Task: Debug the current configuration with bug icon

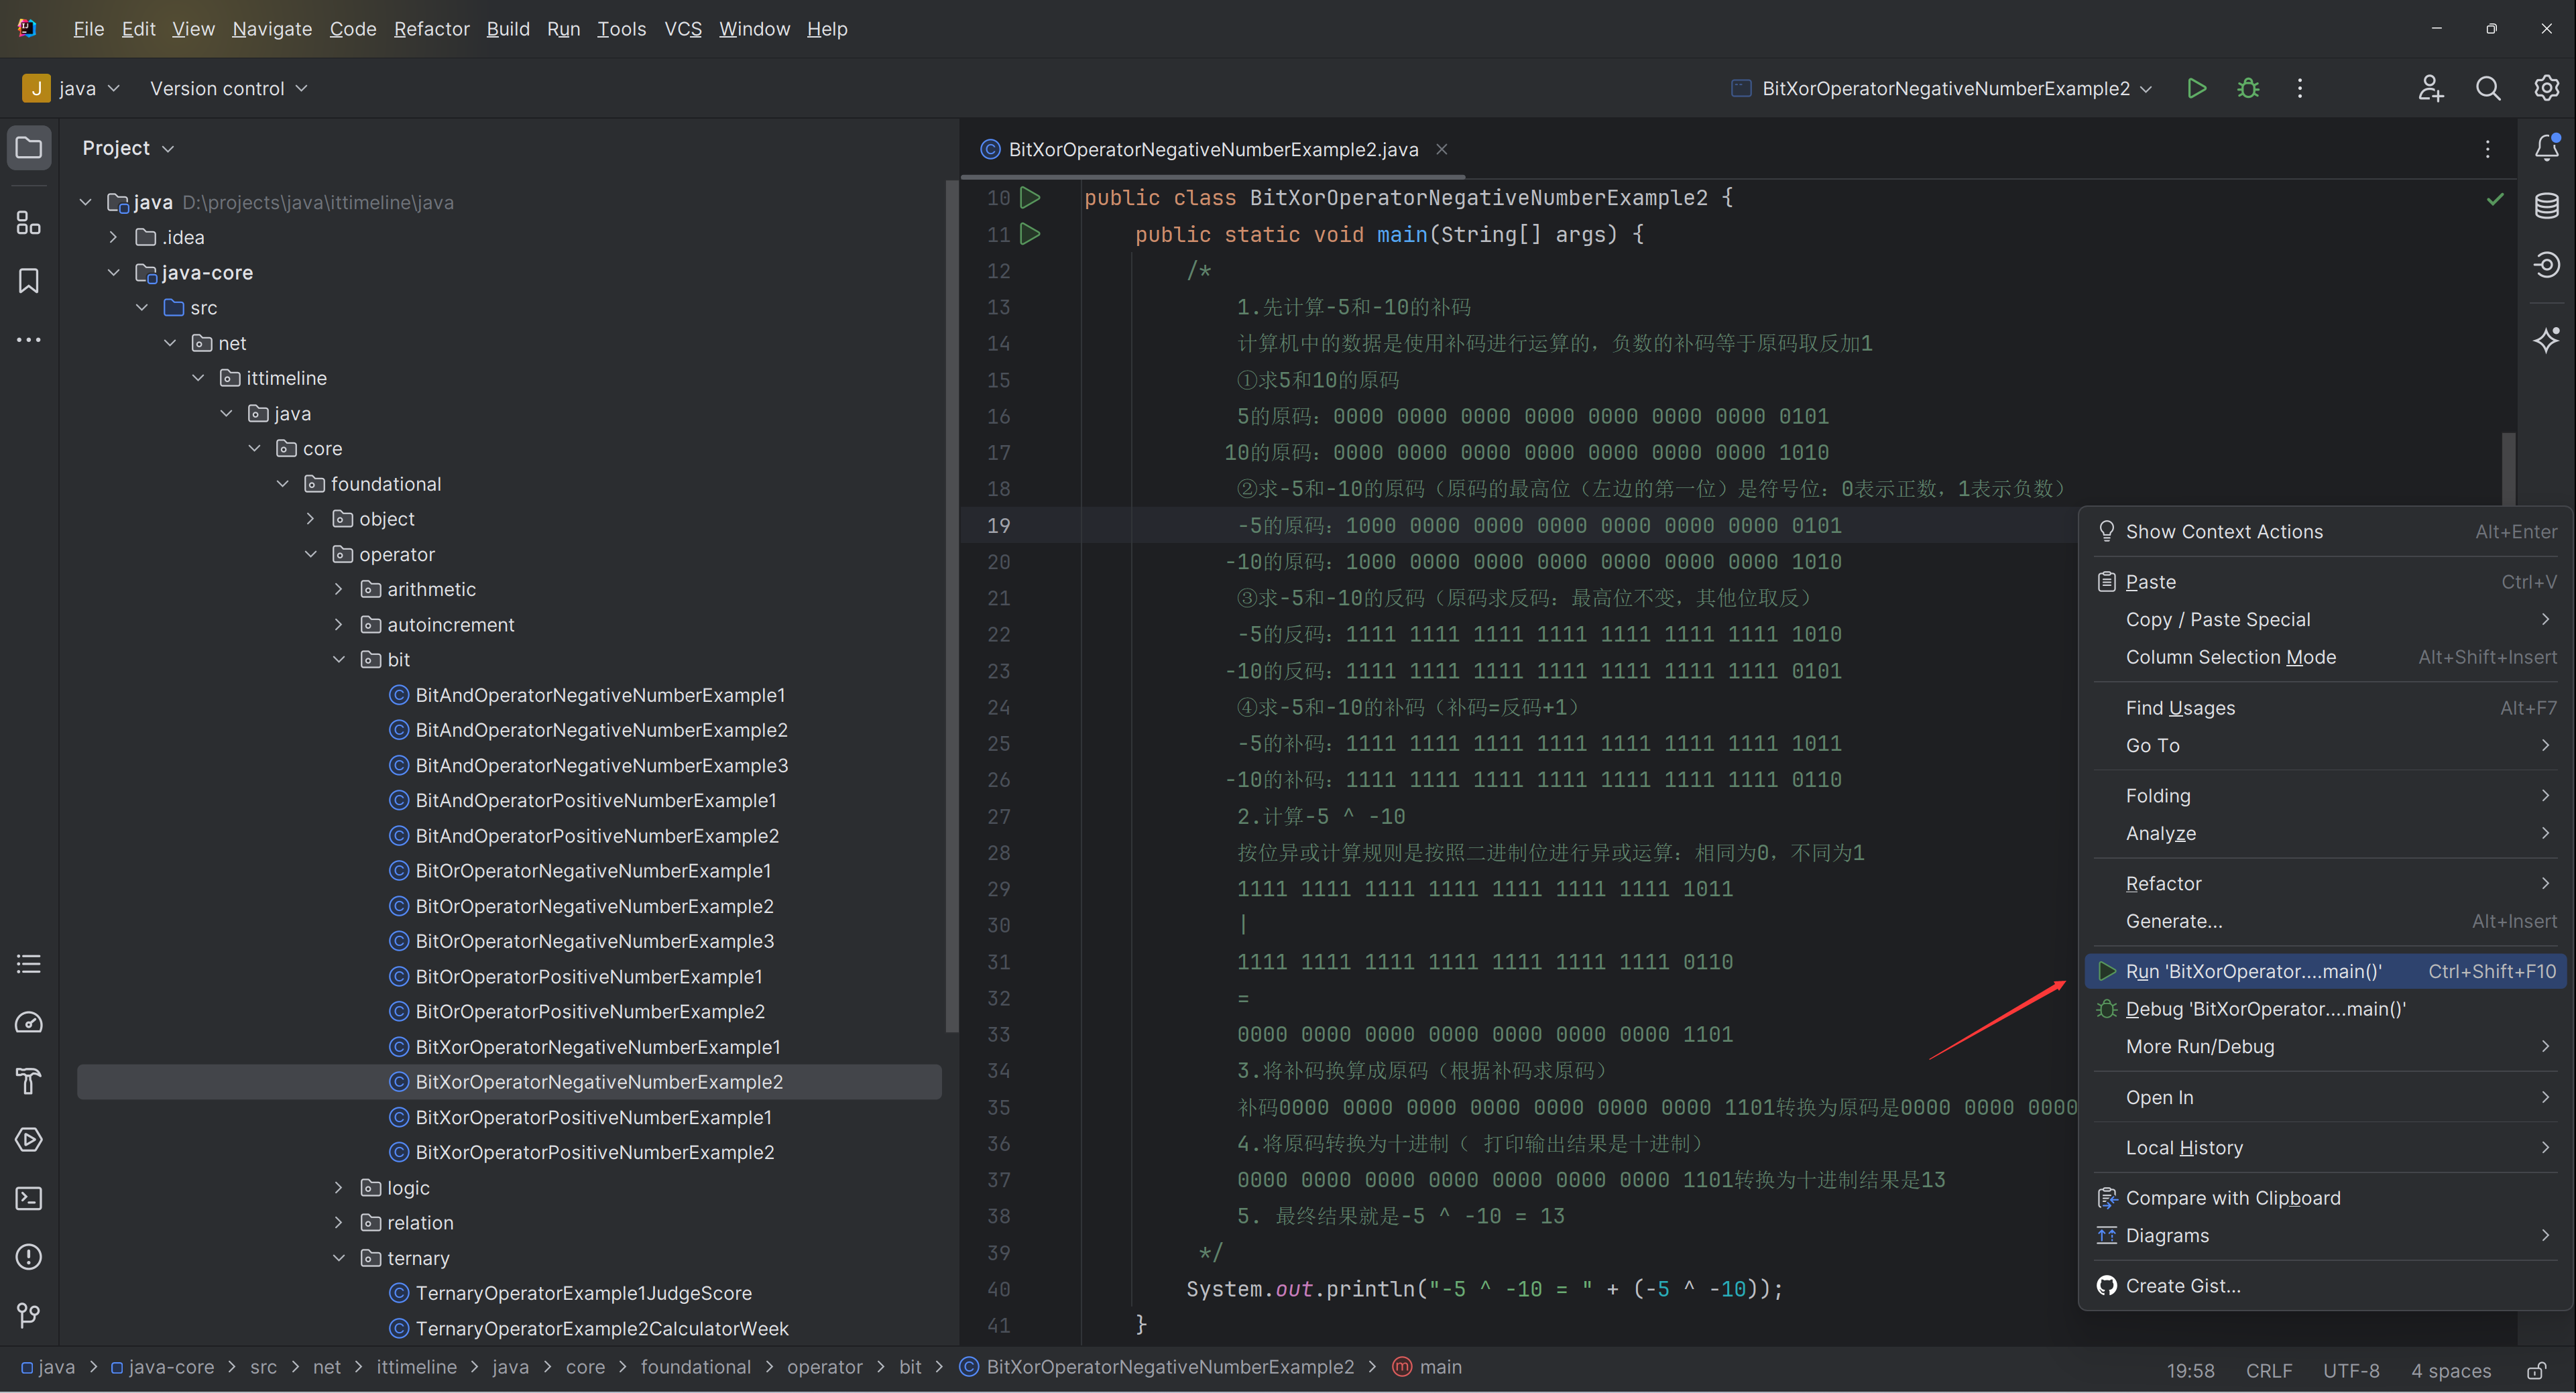Action: point(2248,88)
